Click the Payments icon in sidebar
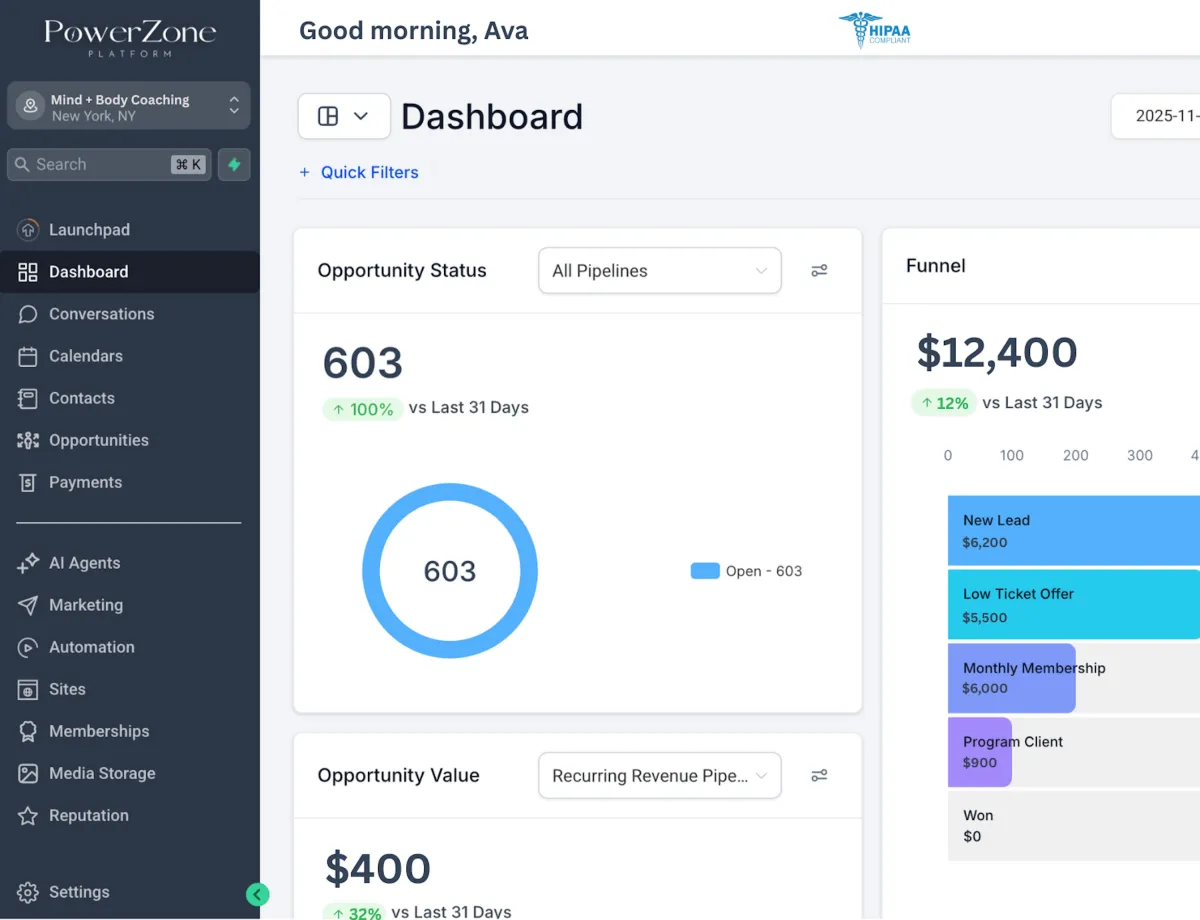Viewport: 1200px width, 920px height. [x=28, y=482]
